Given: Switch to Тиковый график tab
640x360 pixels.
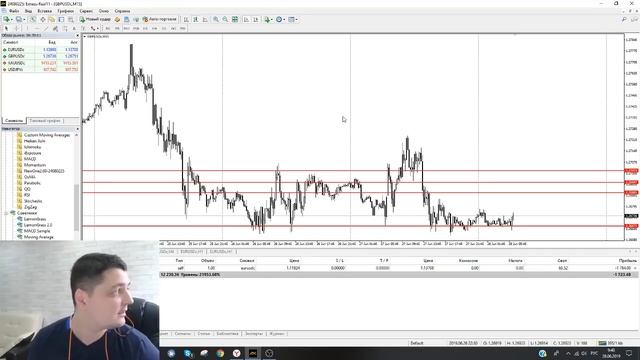Looking at the screenshot, I should coord(45,121).
